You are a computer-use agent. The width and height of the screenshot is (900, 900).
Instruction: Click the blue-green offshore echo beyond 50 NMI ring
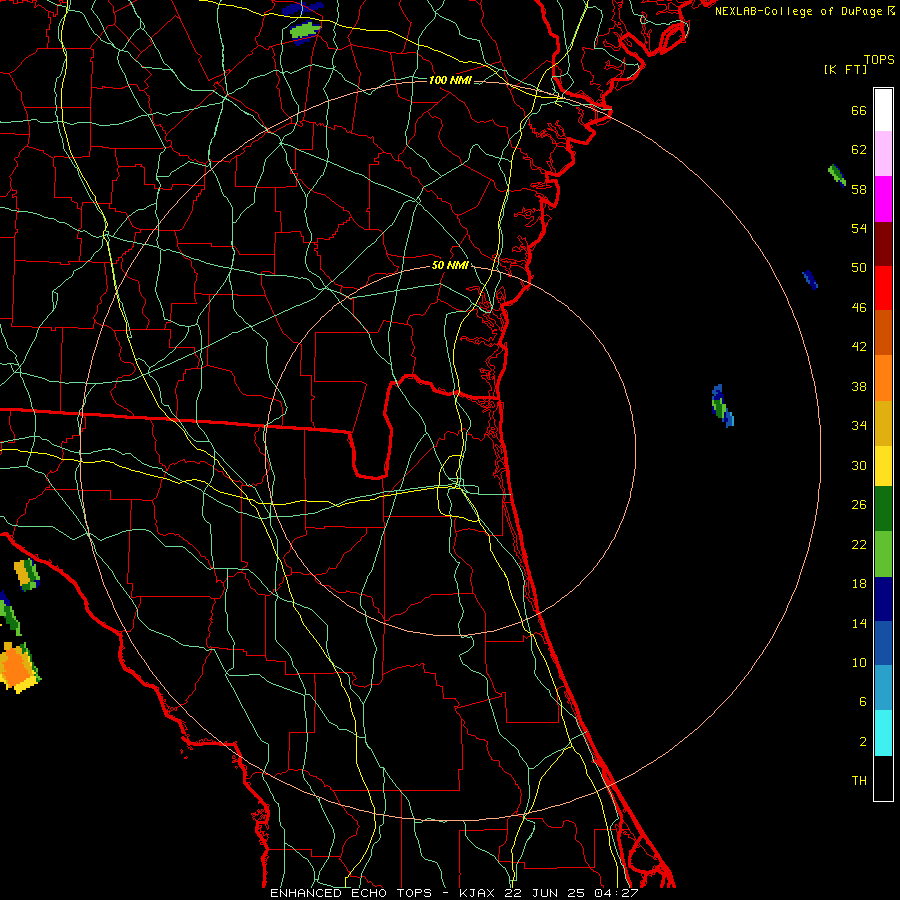coord(722,406)
